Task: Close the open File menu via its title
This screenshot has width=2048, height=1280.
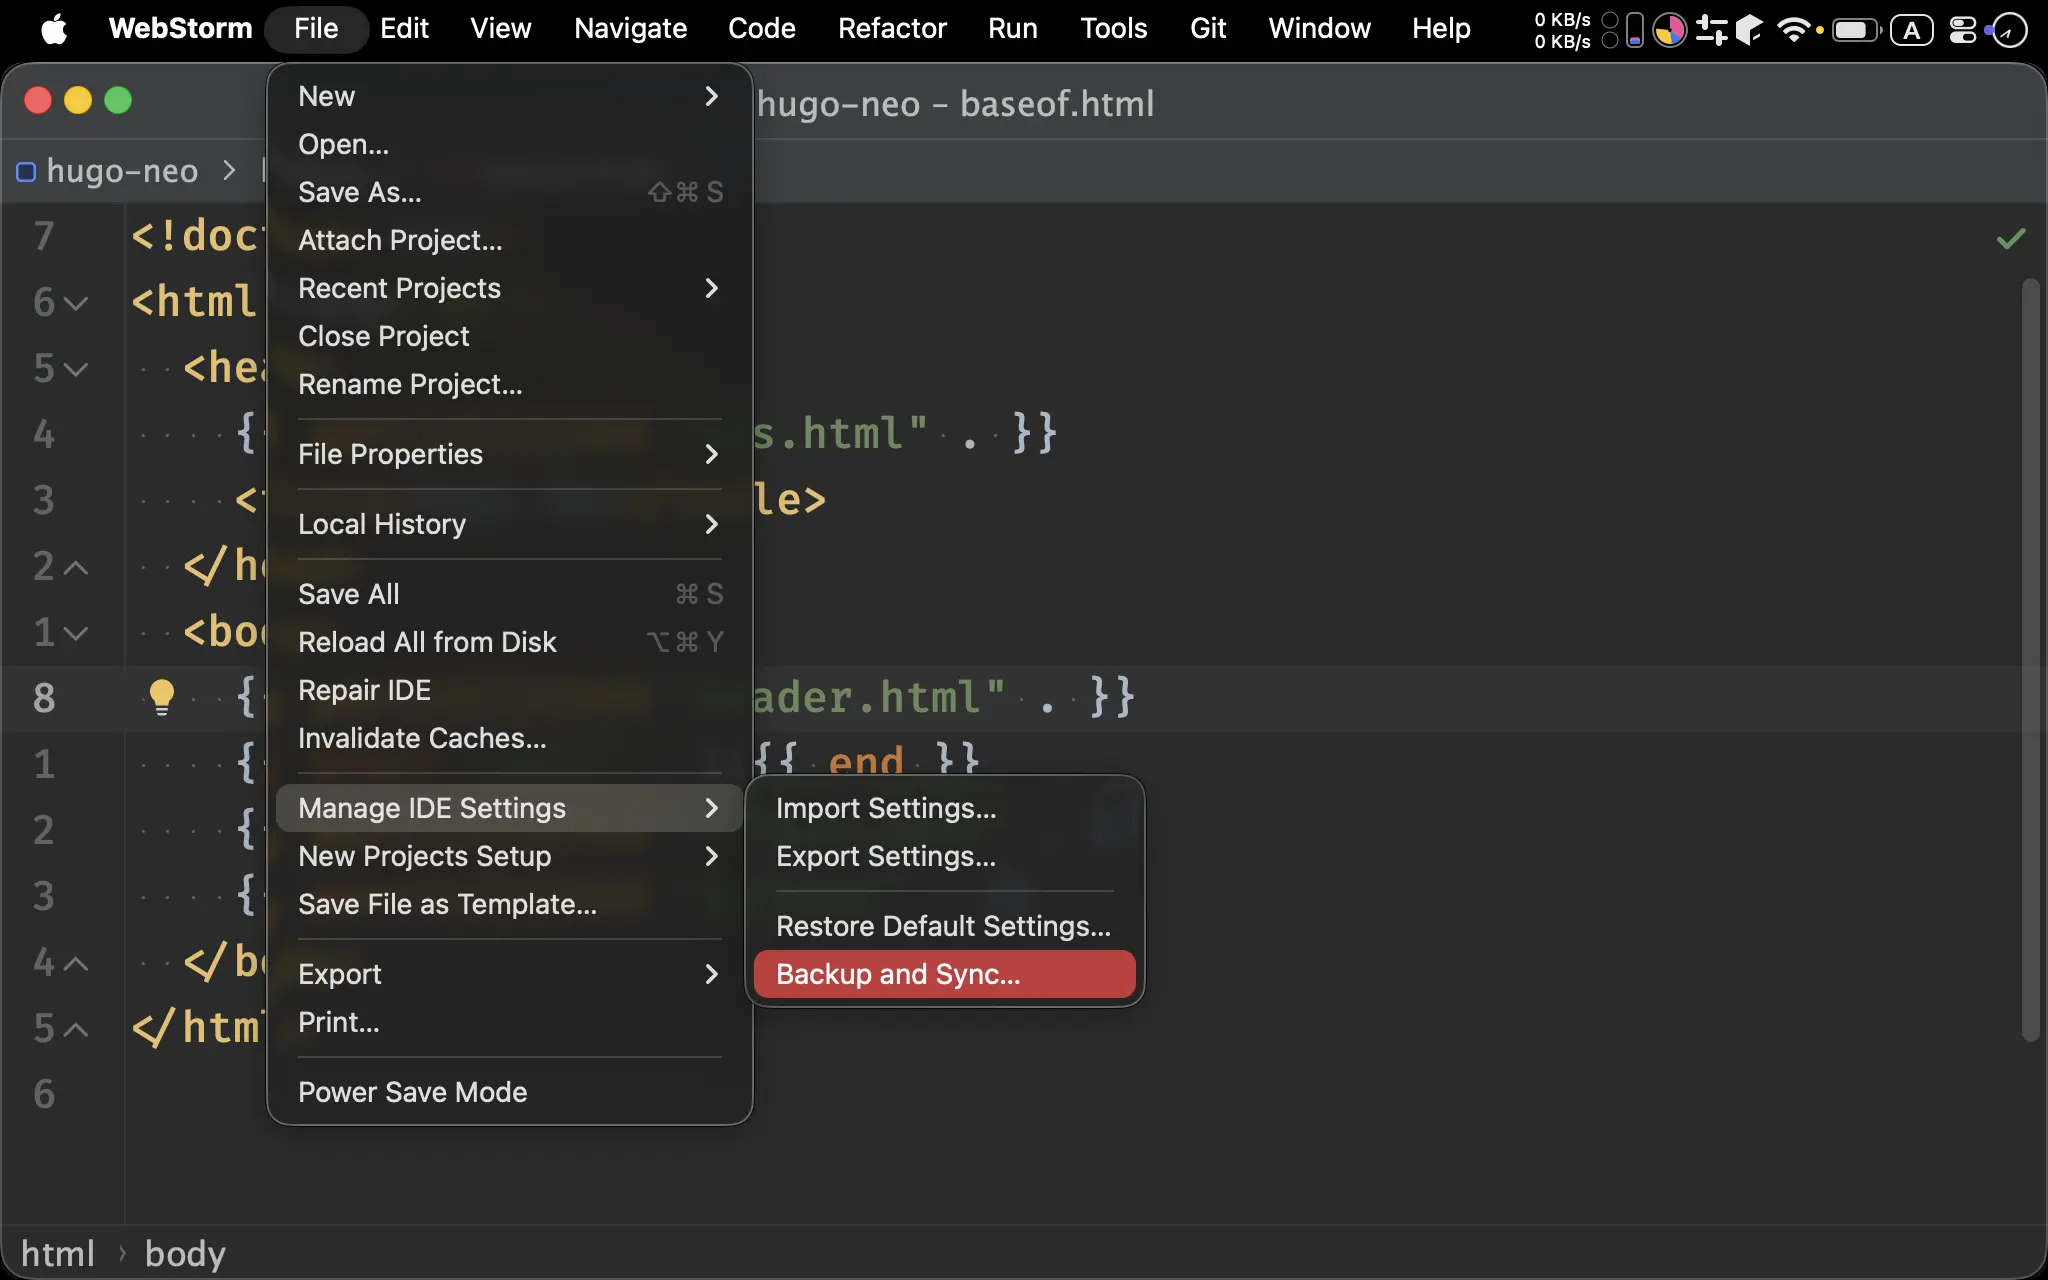Action: click(316, 29)
